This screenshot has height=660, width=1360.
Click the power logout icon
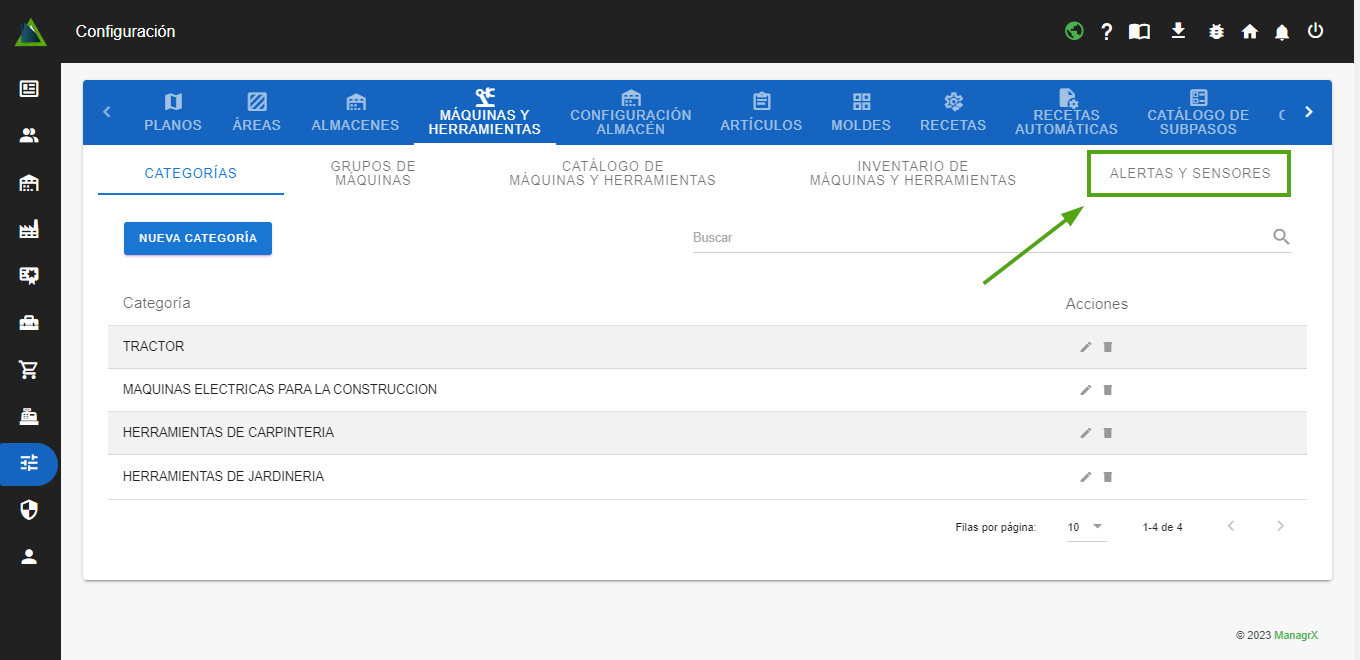[x=1315, y=31]
